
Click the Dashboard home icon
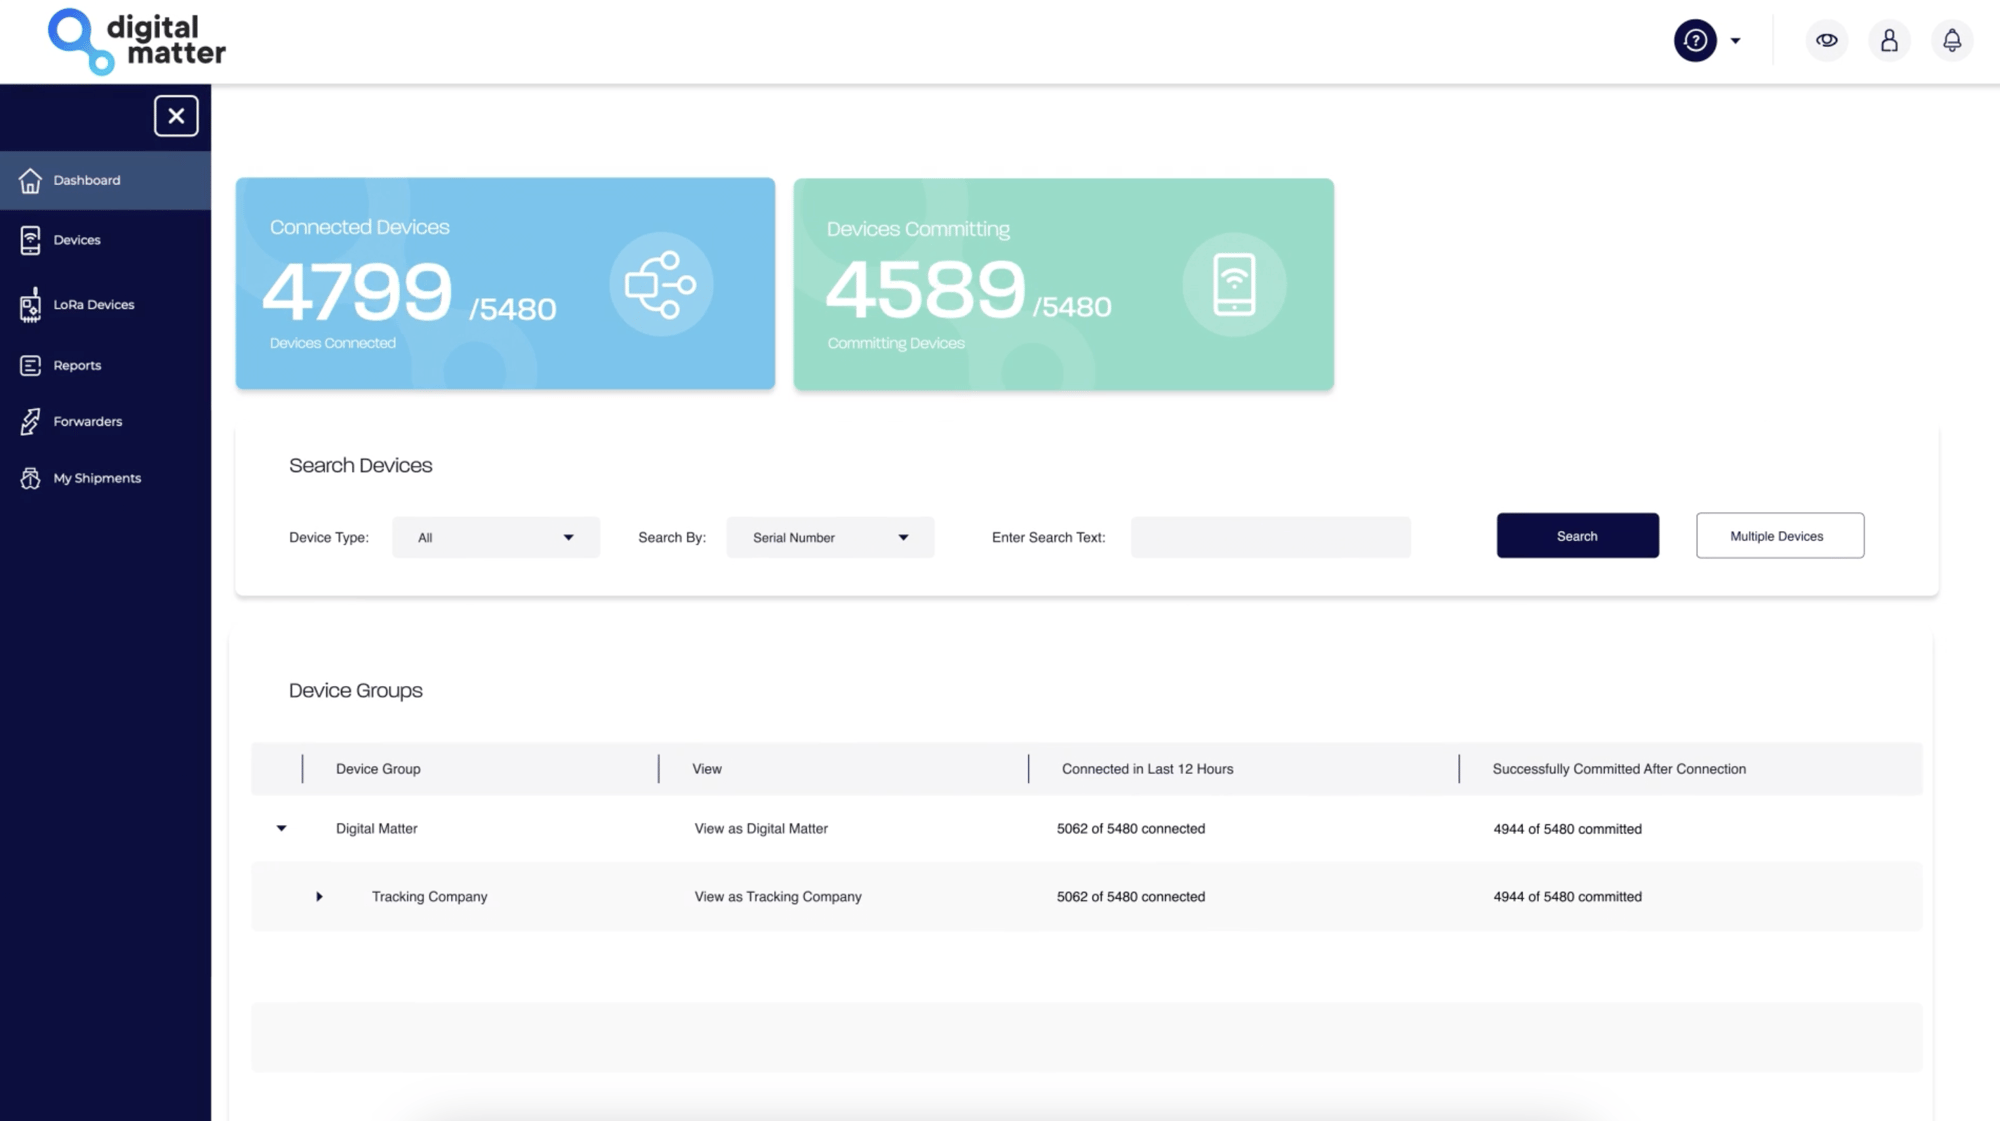tap(30, 180)
